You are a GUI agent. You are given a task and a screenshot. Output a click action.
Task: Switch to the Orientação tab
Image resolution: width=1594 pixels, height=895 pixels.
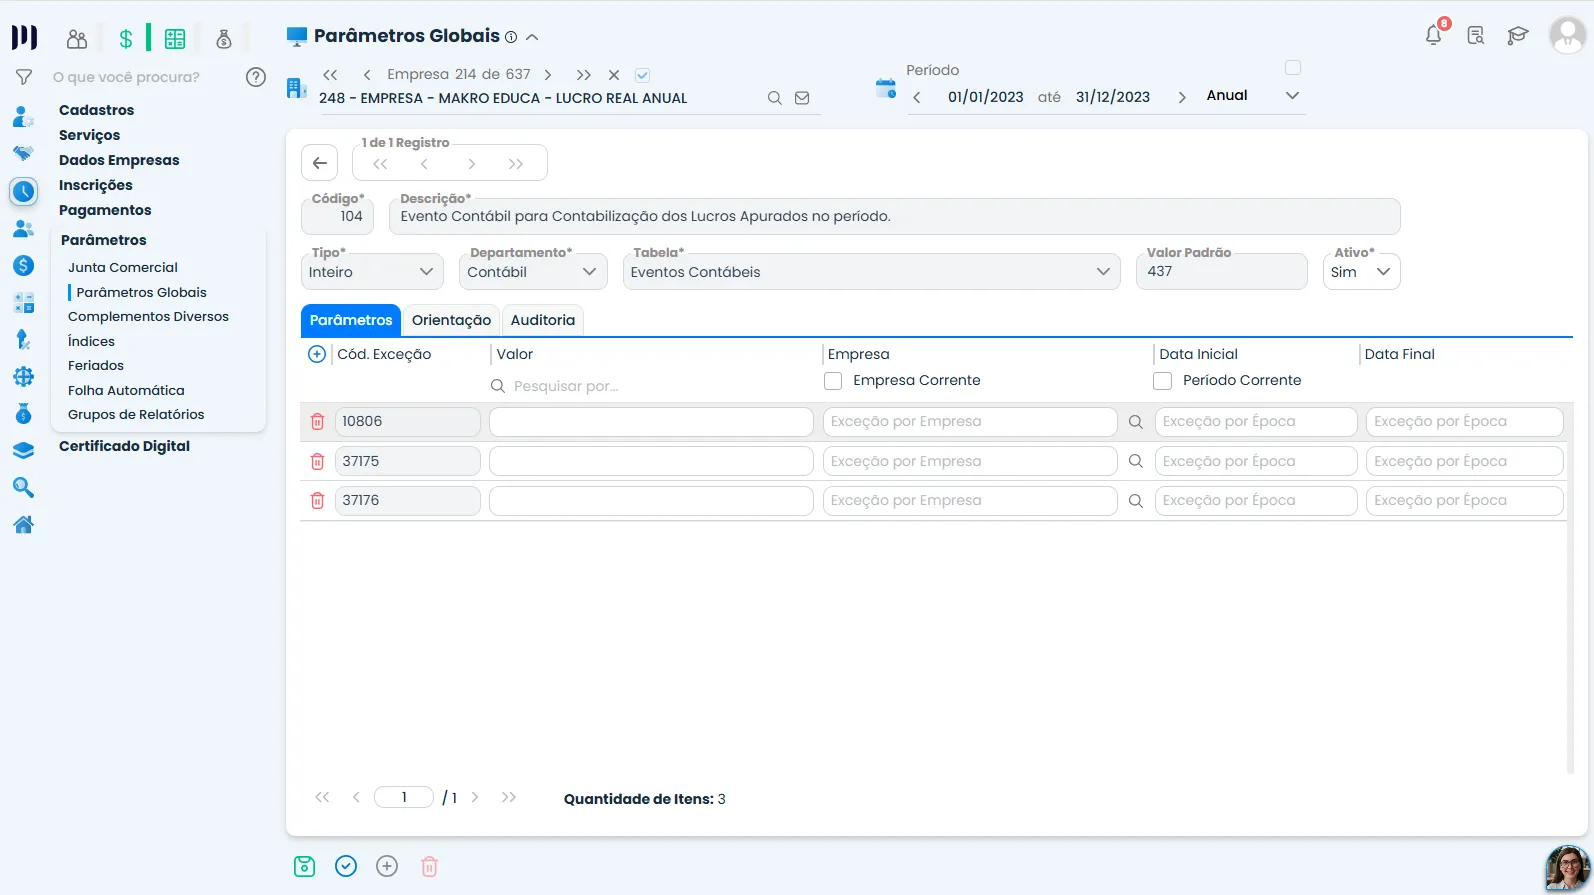point(451,320)
